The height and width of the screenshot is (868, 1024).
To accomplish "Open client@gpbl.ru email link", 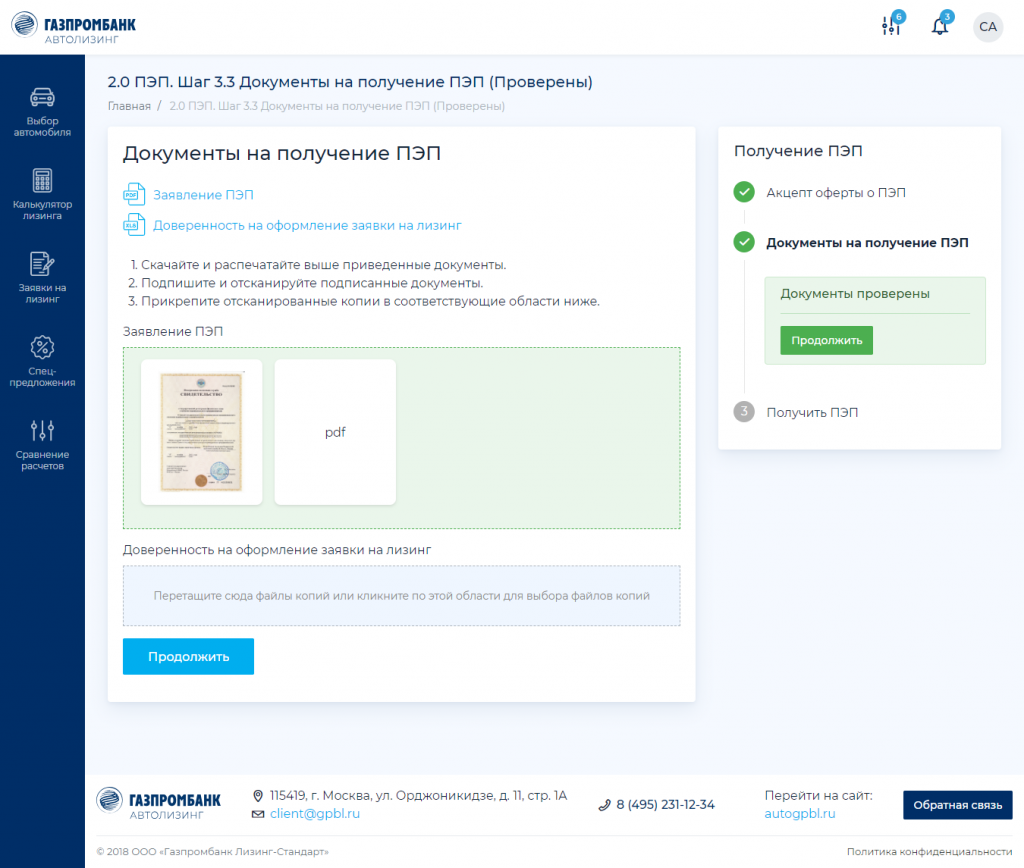I will coord(315,814).
